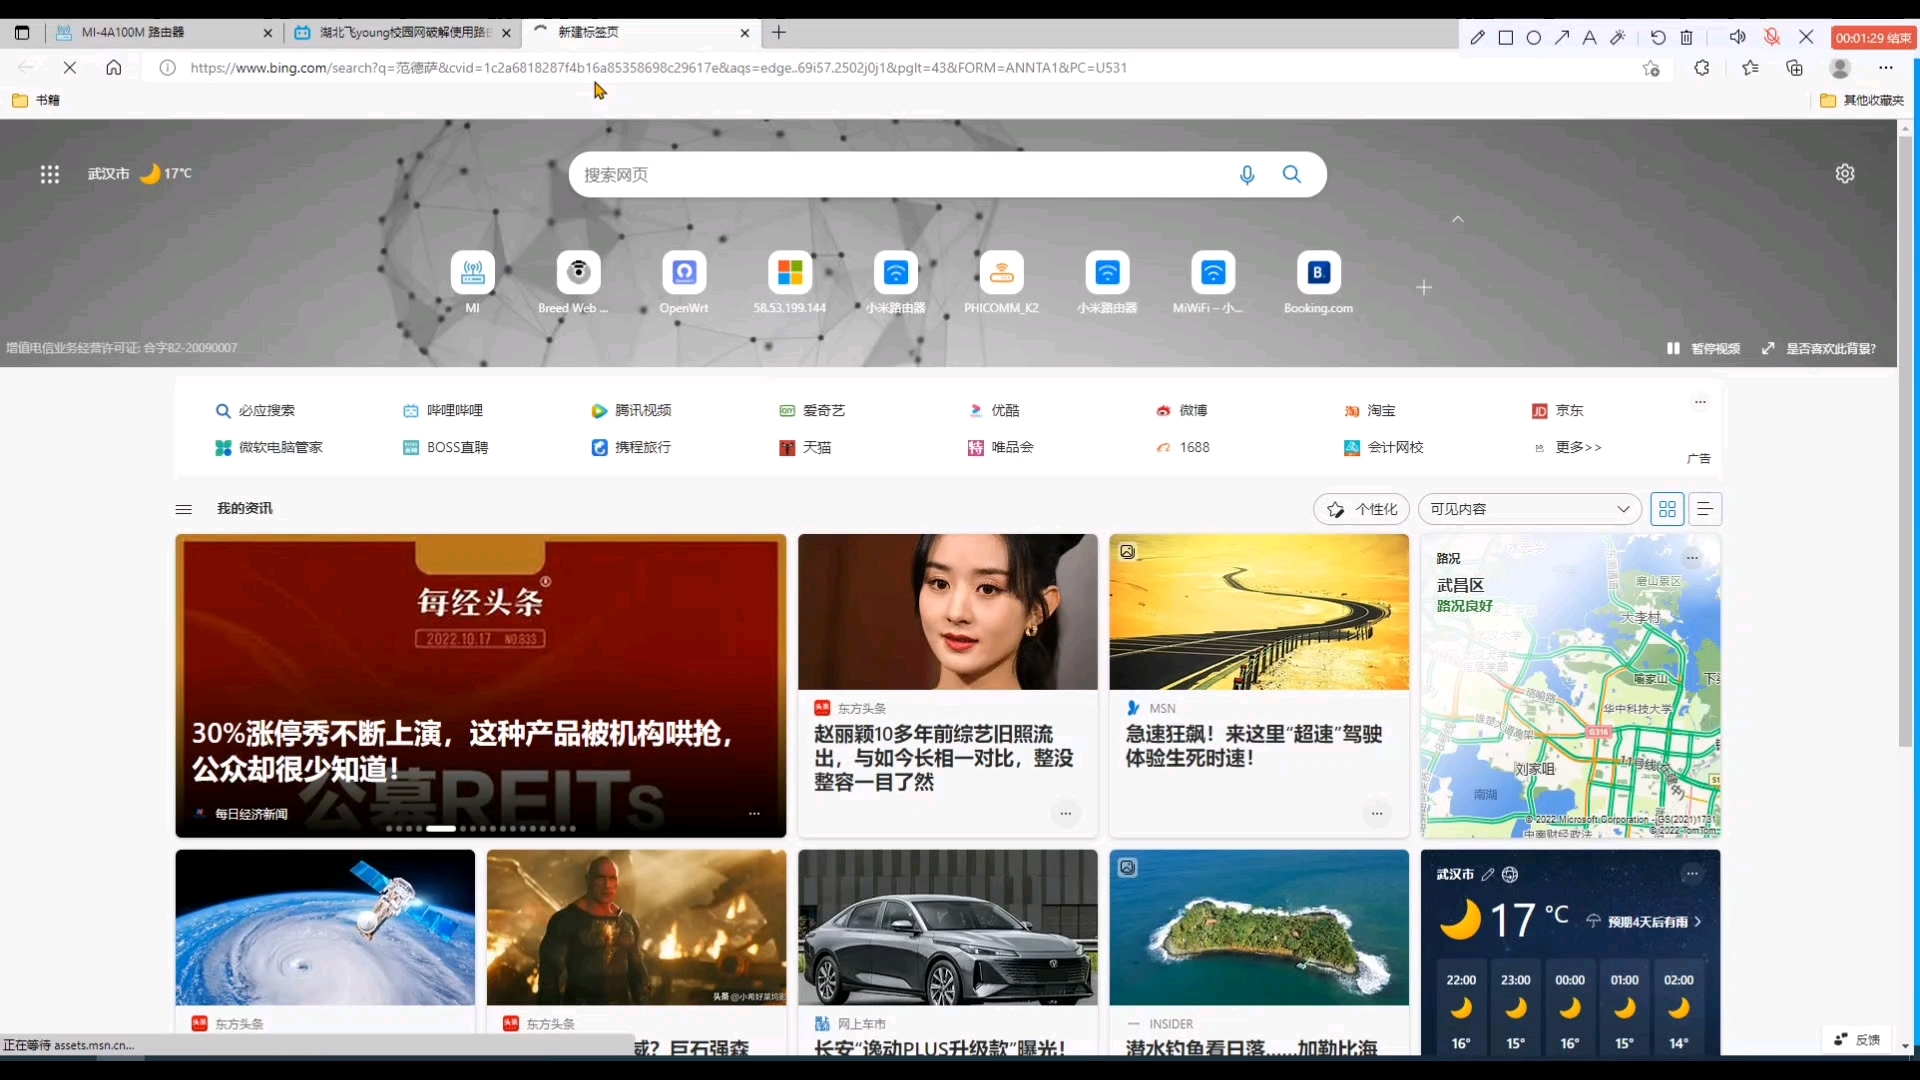This screenshot has height=1080, width=1920.
Task: Open more options on weather card
Action: click(1692, 874)
